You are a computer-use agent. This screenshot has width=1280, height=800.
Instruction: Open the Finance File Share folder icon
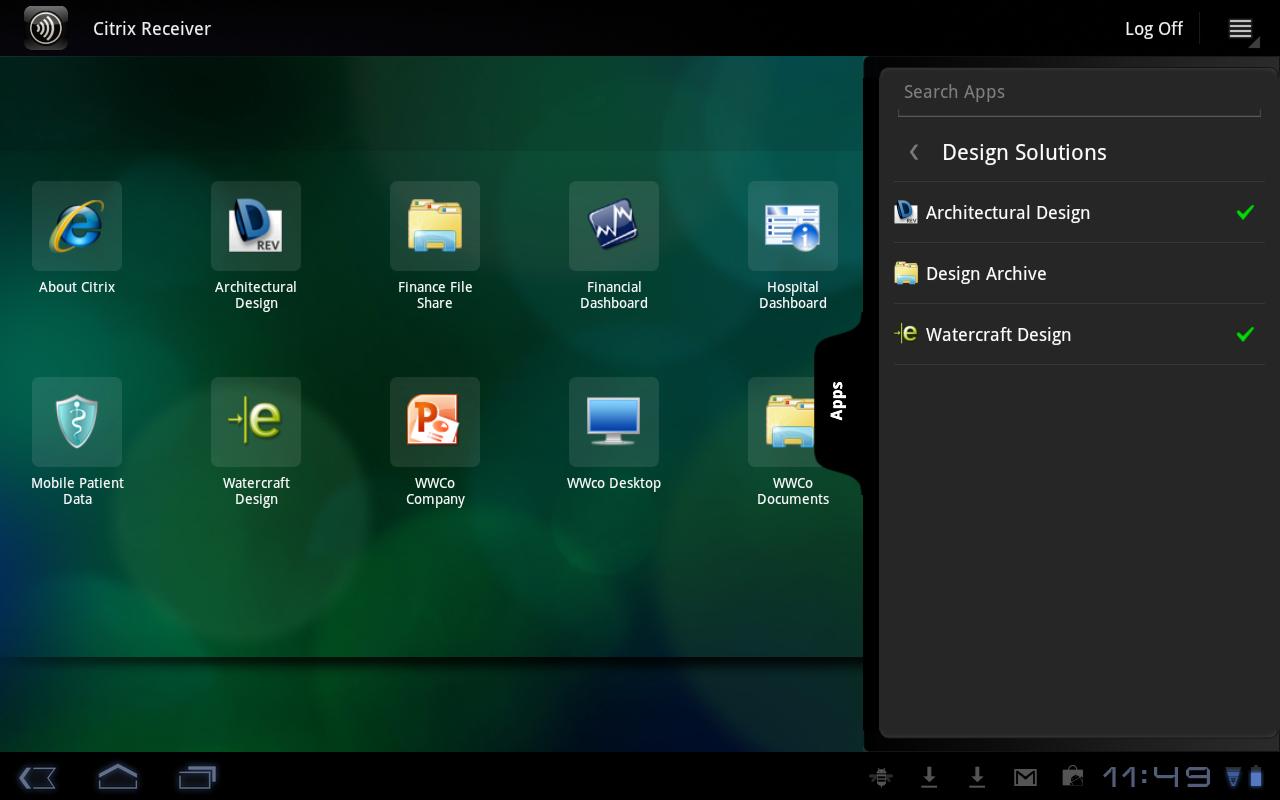click(435, 226)
